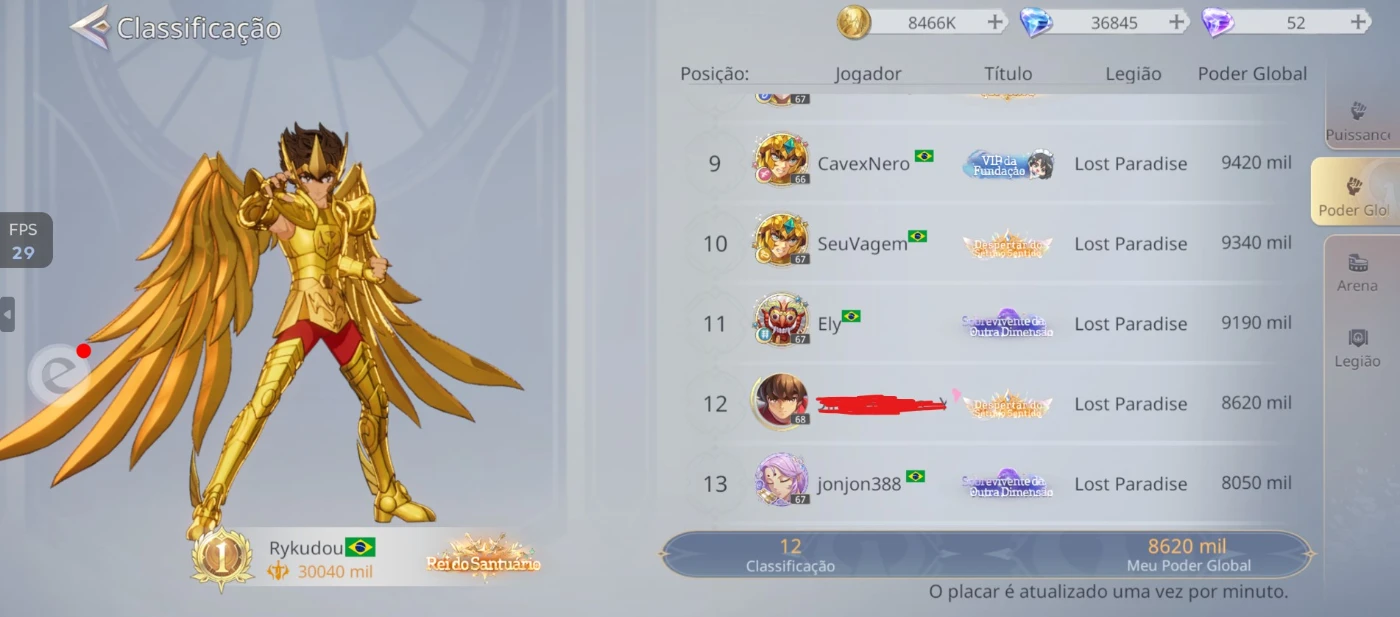Expand the left side panel arrow

tap(7, 314)
